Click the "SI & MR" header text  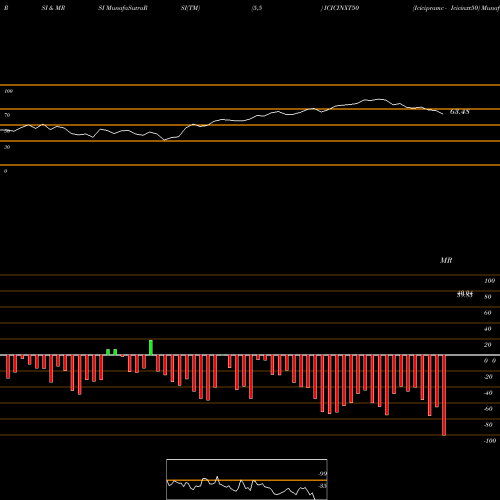(x=53, y=8)
